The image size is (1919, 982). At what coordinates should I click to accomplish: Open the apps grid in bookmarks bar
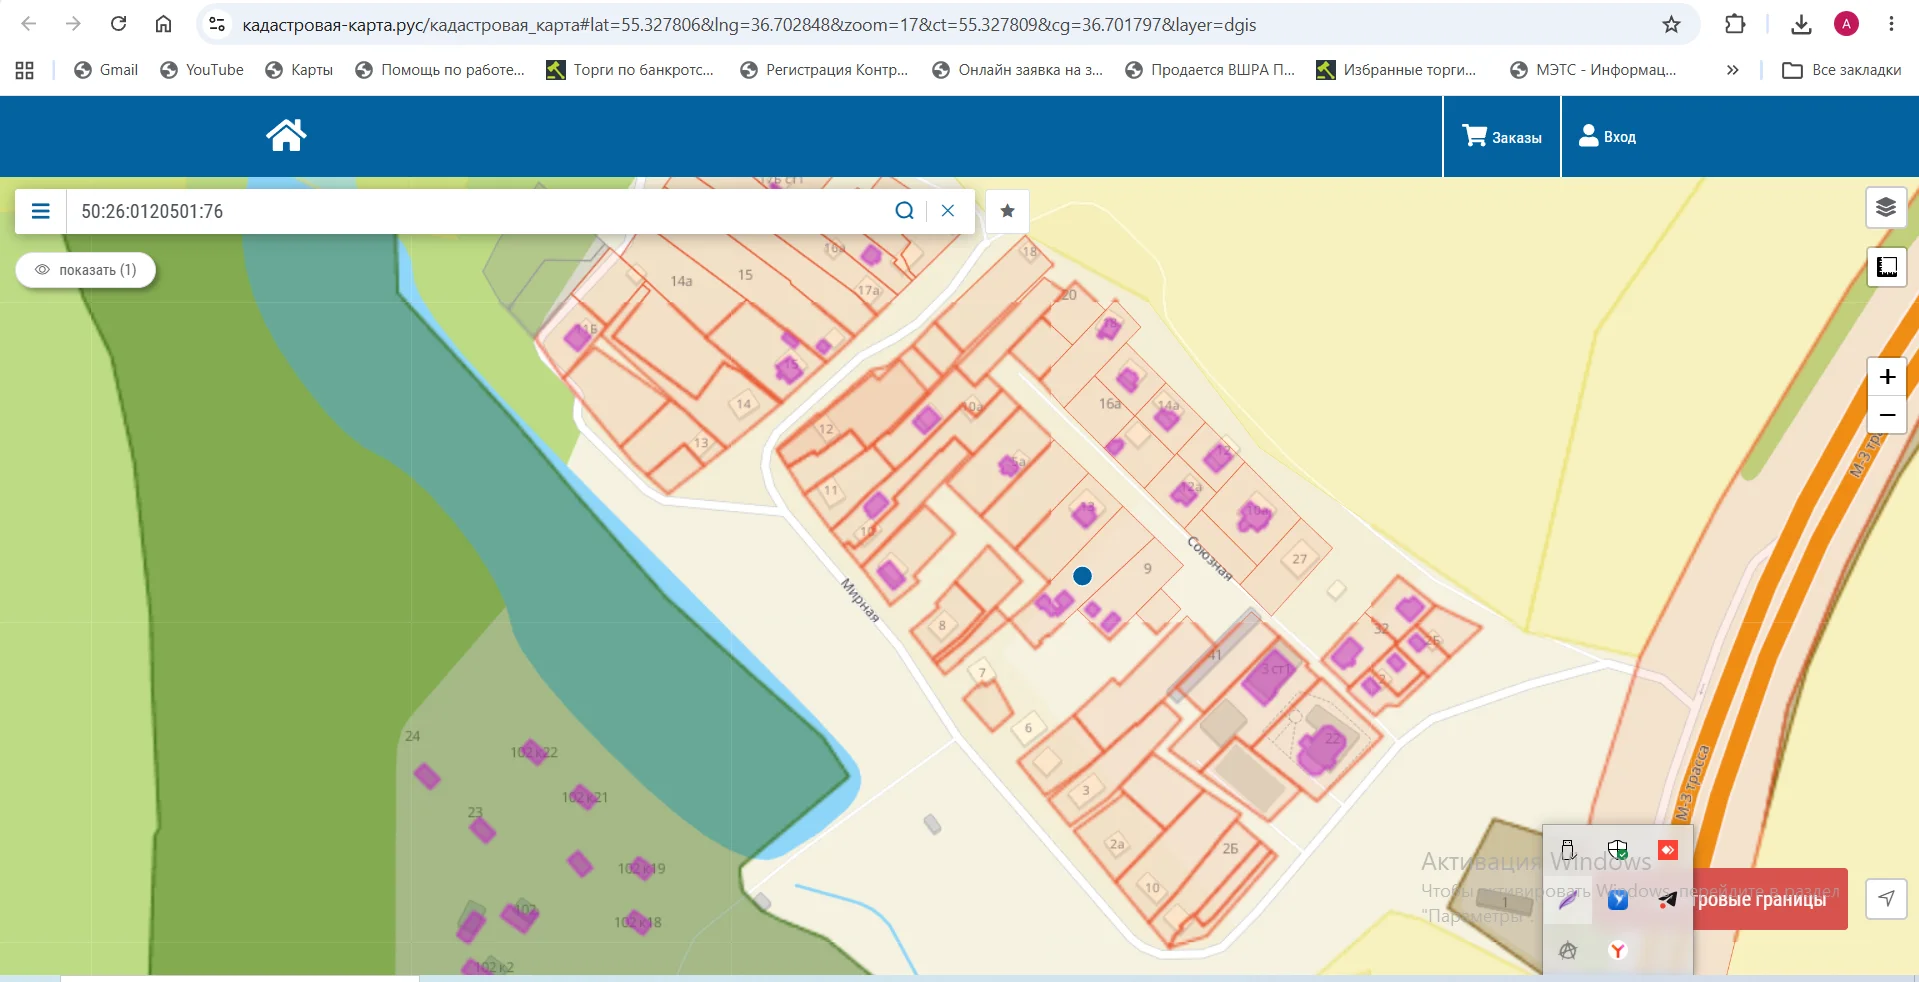[25, 70]
